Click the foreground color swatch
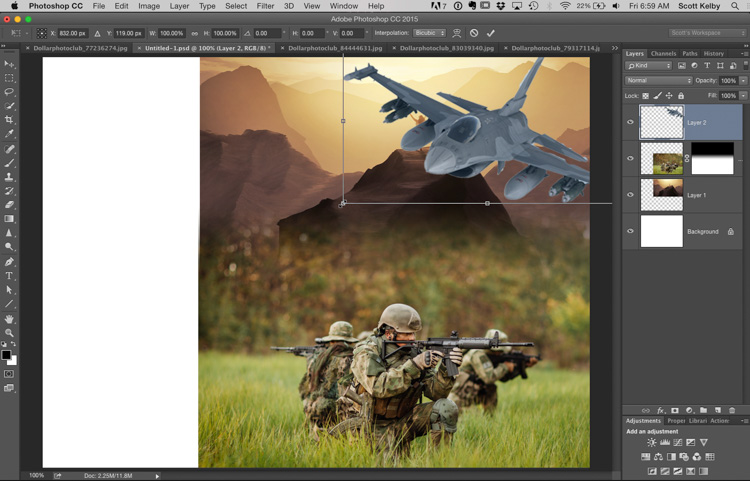The height and width of the screenshot is (481, 750). pyautogui.click(x=6, y=355)
